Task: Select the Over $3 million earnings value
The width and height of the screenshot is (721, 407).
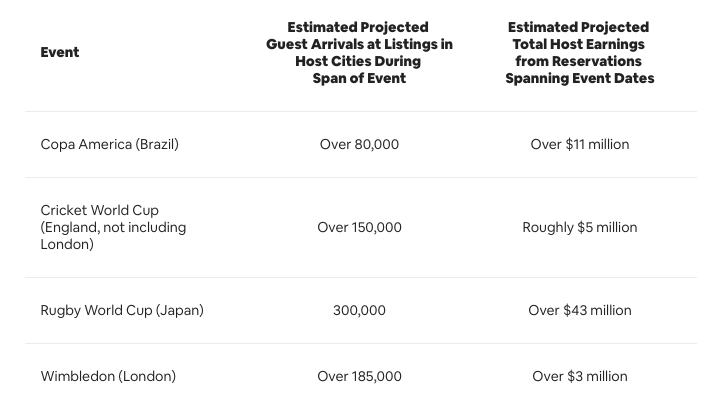Action: pyautogui.click(x=580, y=376)
